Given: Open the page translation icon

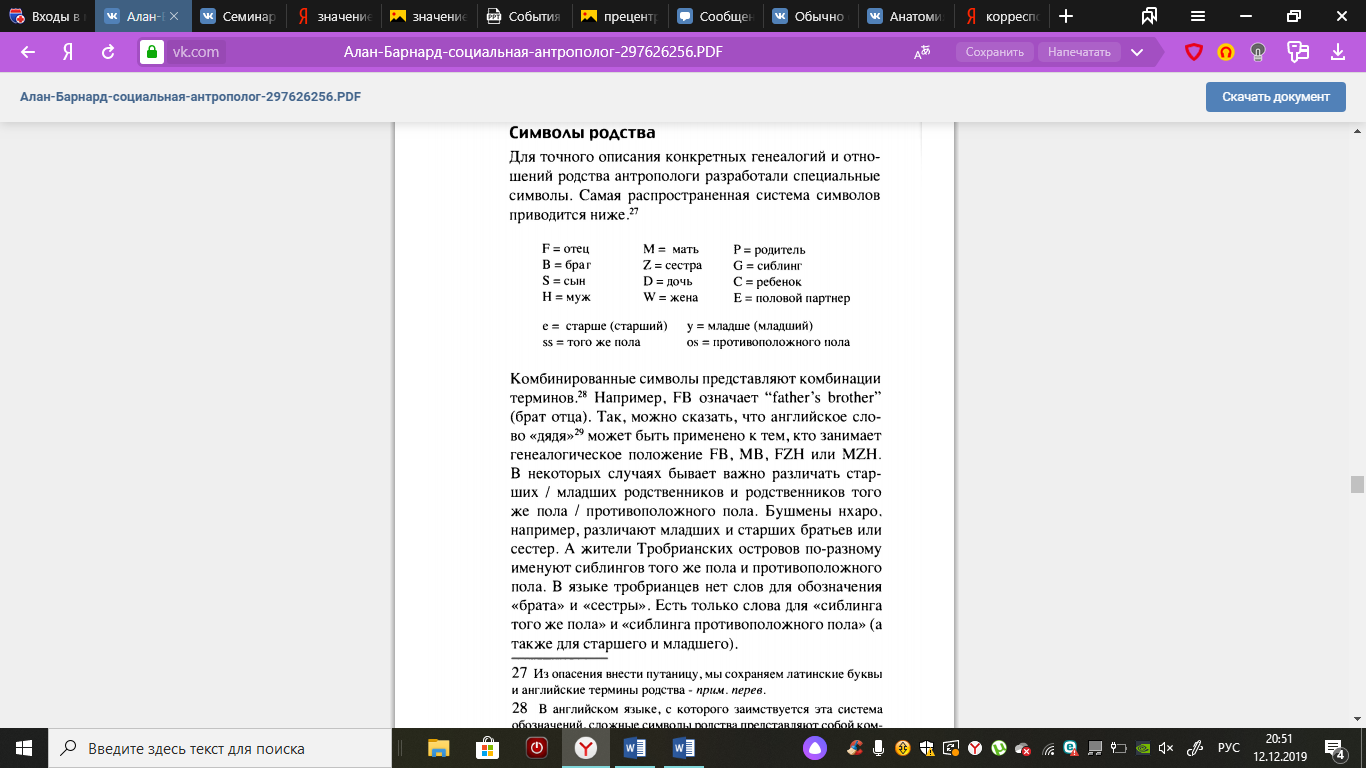Looking at the screenshot, I should tap(922, 52).
